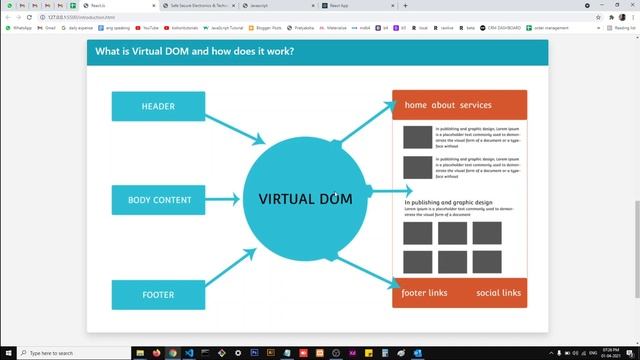Expand the bookmarks overflow chevron

pos(598,28)
